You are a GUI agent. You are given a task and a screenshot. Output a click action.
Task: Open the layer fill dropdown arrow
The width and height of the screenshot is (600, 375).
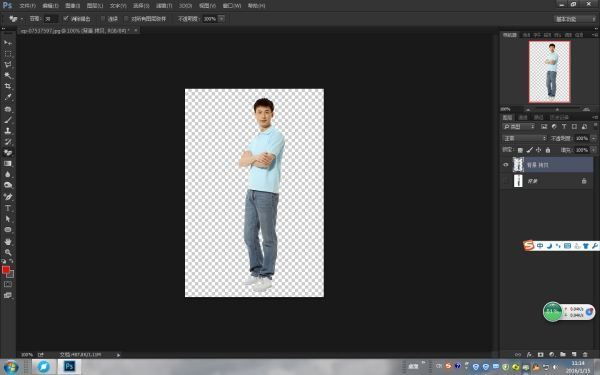tap(593, 150)
